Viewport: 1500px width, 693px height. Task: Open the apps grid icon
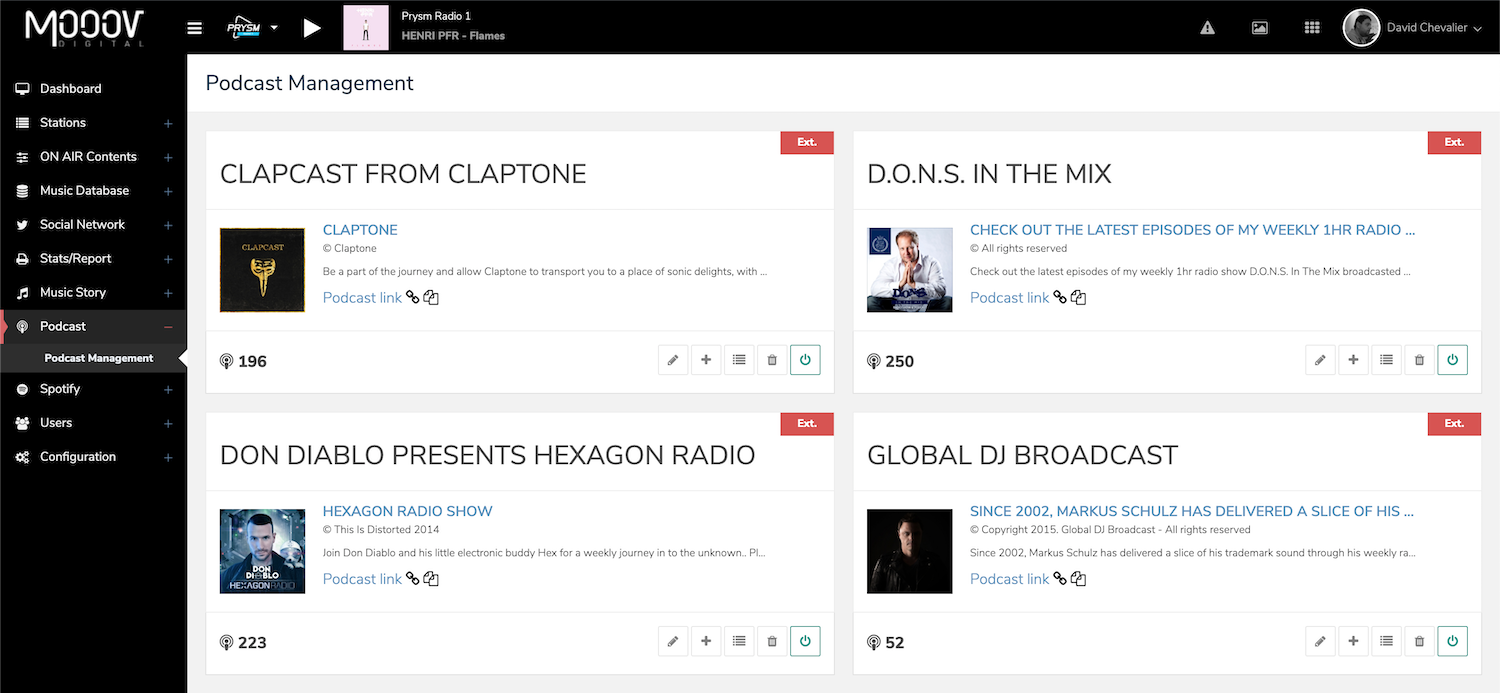[1312, 28]
